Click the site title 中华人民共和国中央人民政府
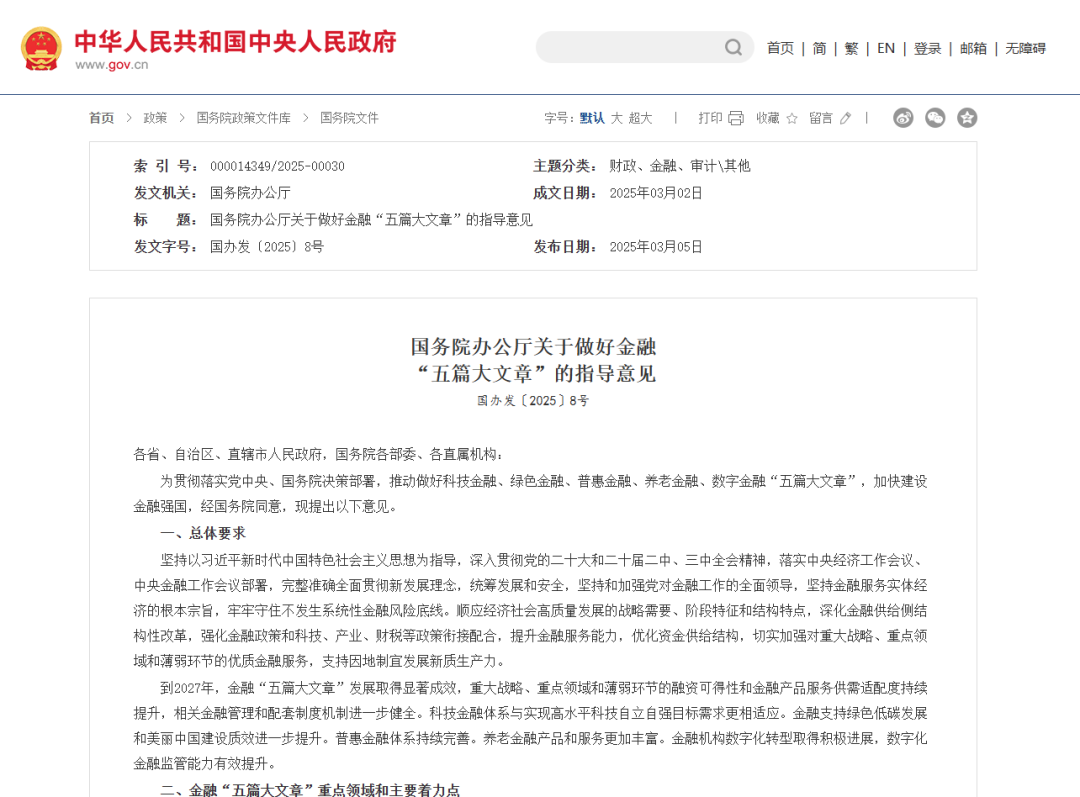Screen dimensions: 1080x797 coord(236,41)
